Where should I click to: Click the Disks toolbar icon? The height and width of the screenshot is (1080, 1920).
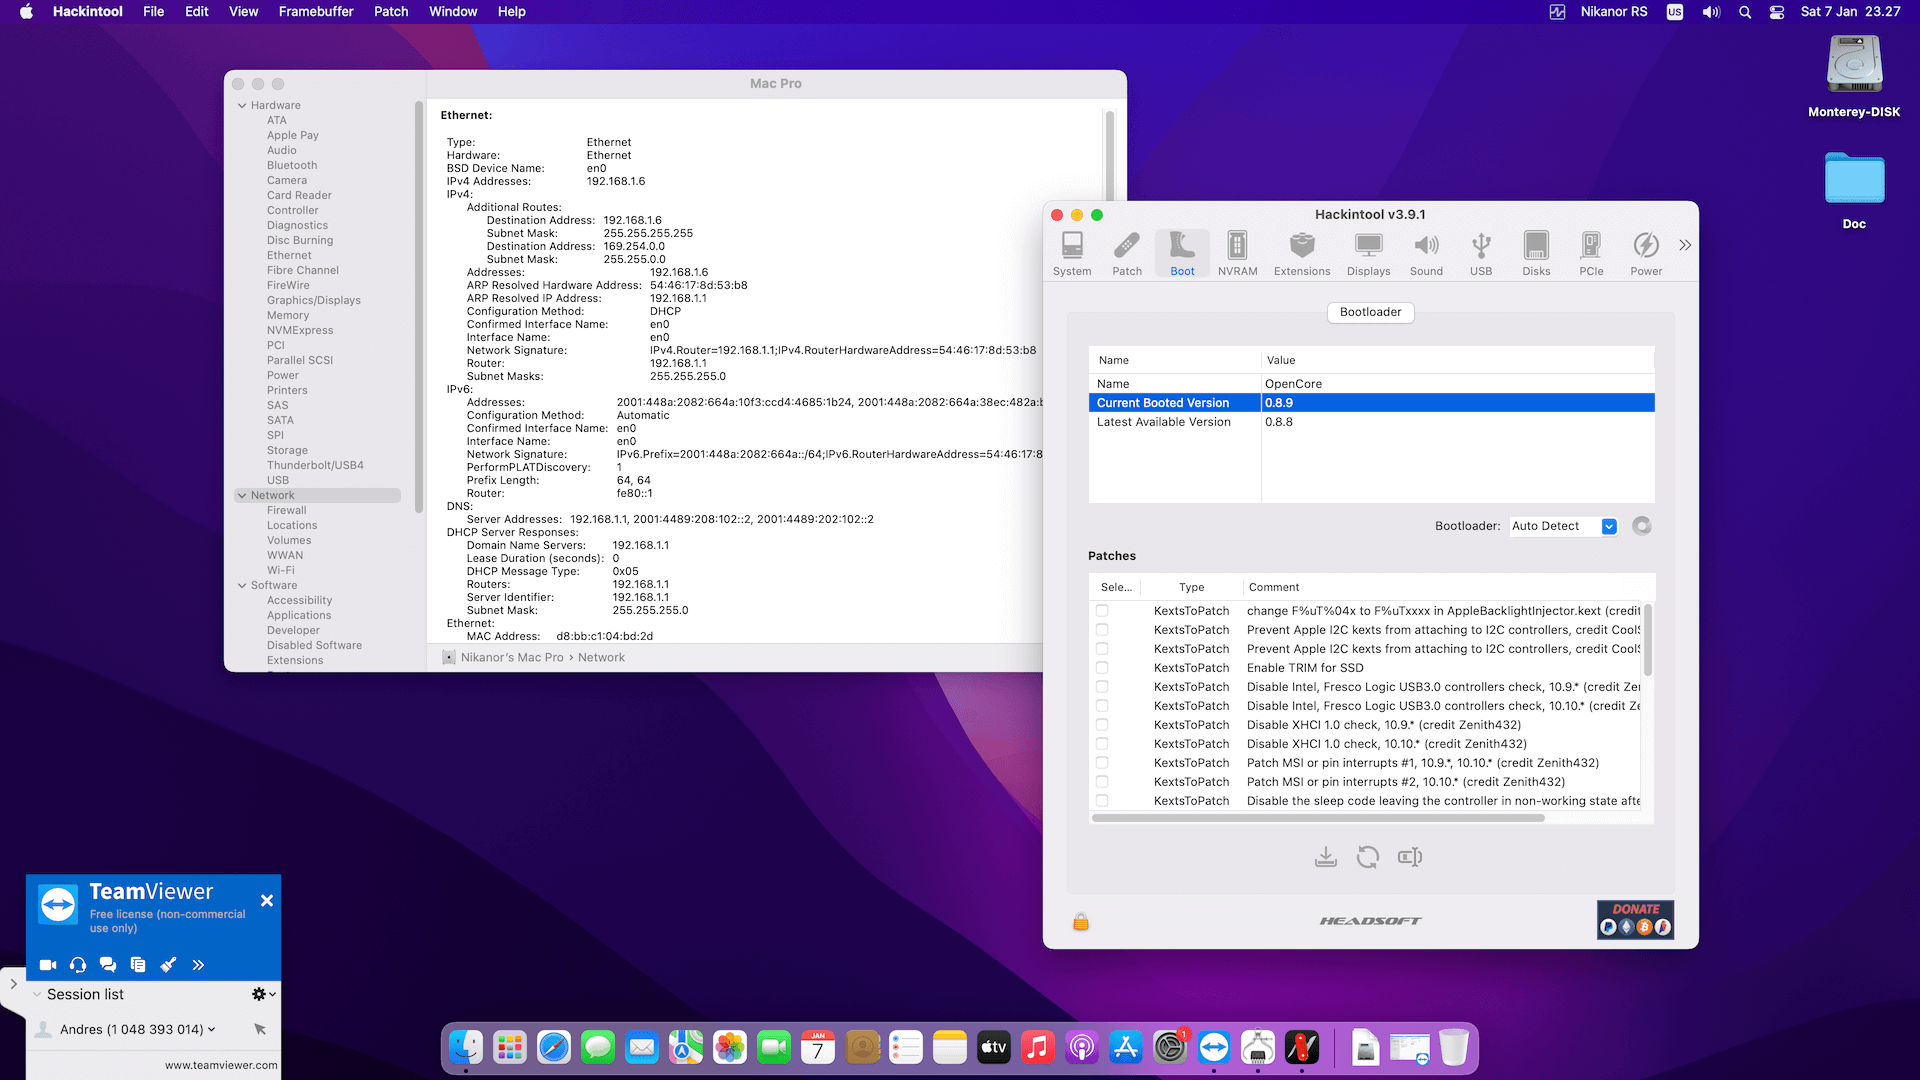coord(1536,253)
